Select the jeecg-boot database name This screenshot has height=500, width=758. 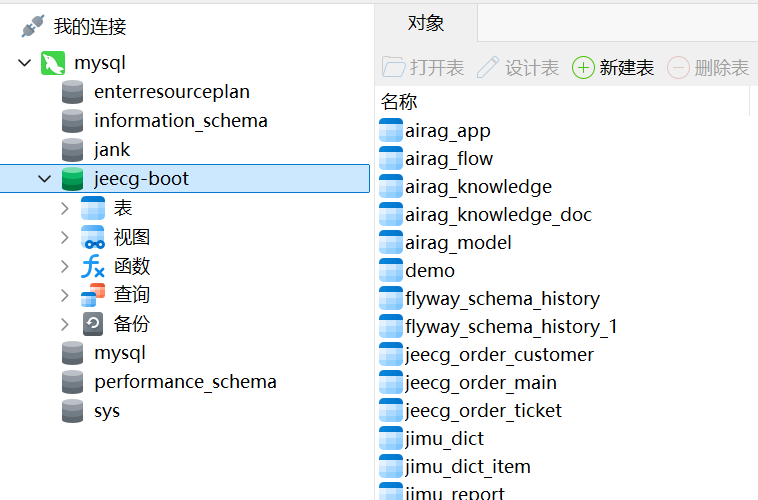pos(141,179)
